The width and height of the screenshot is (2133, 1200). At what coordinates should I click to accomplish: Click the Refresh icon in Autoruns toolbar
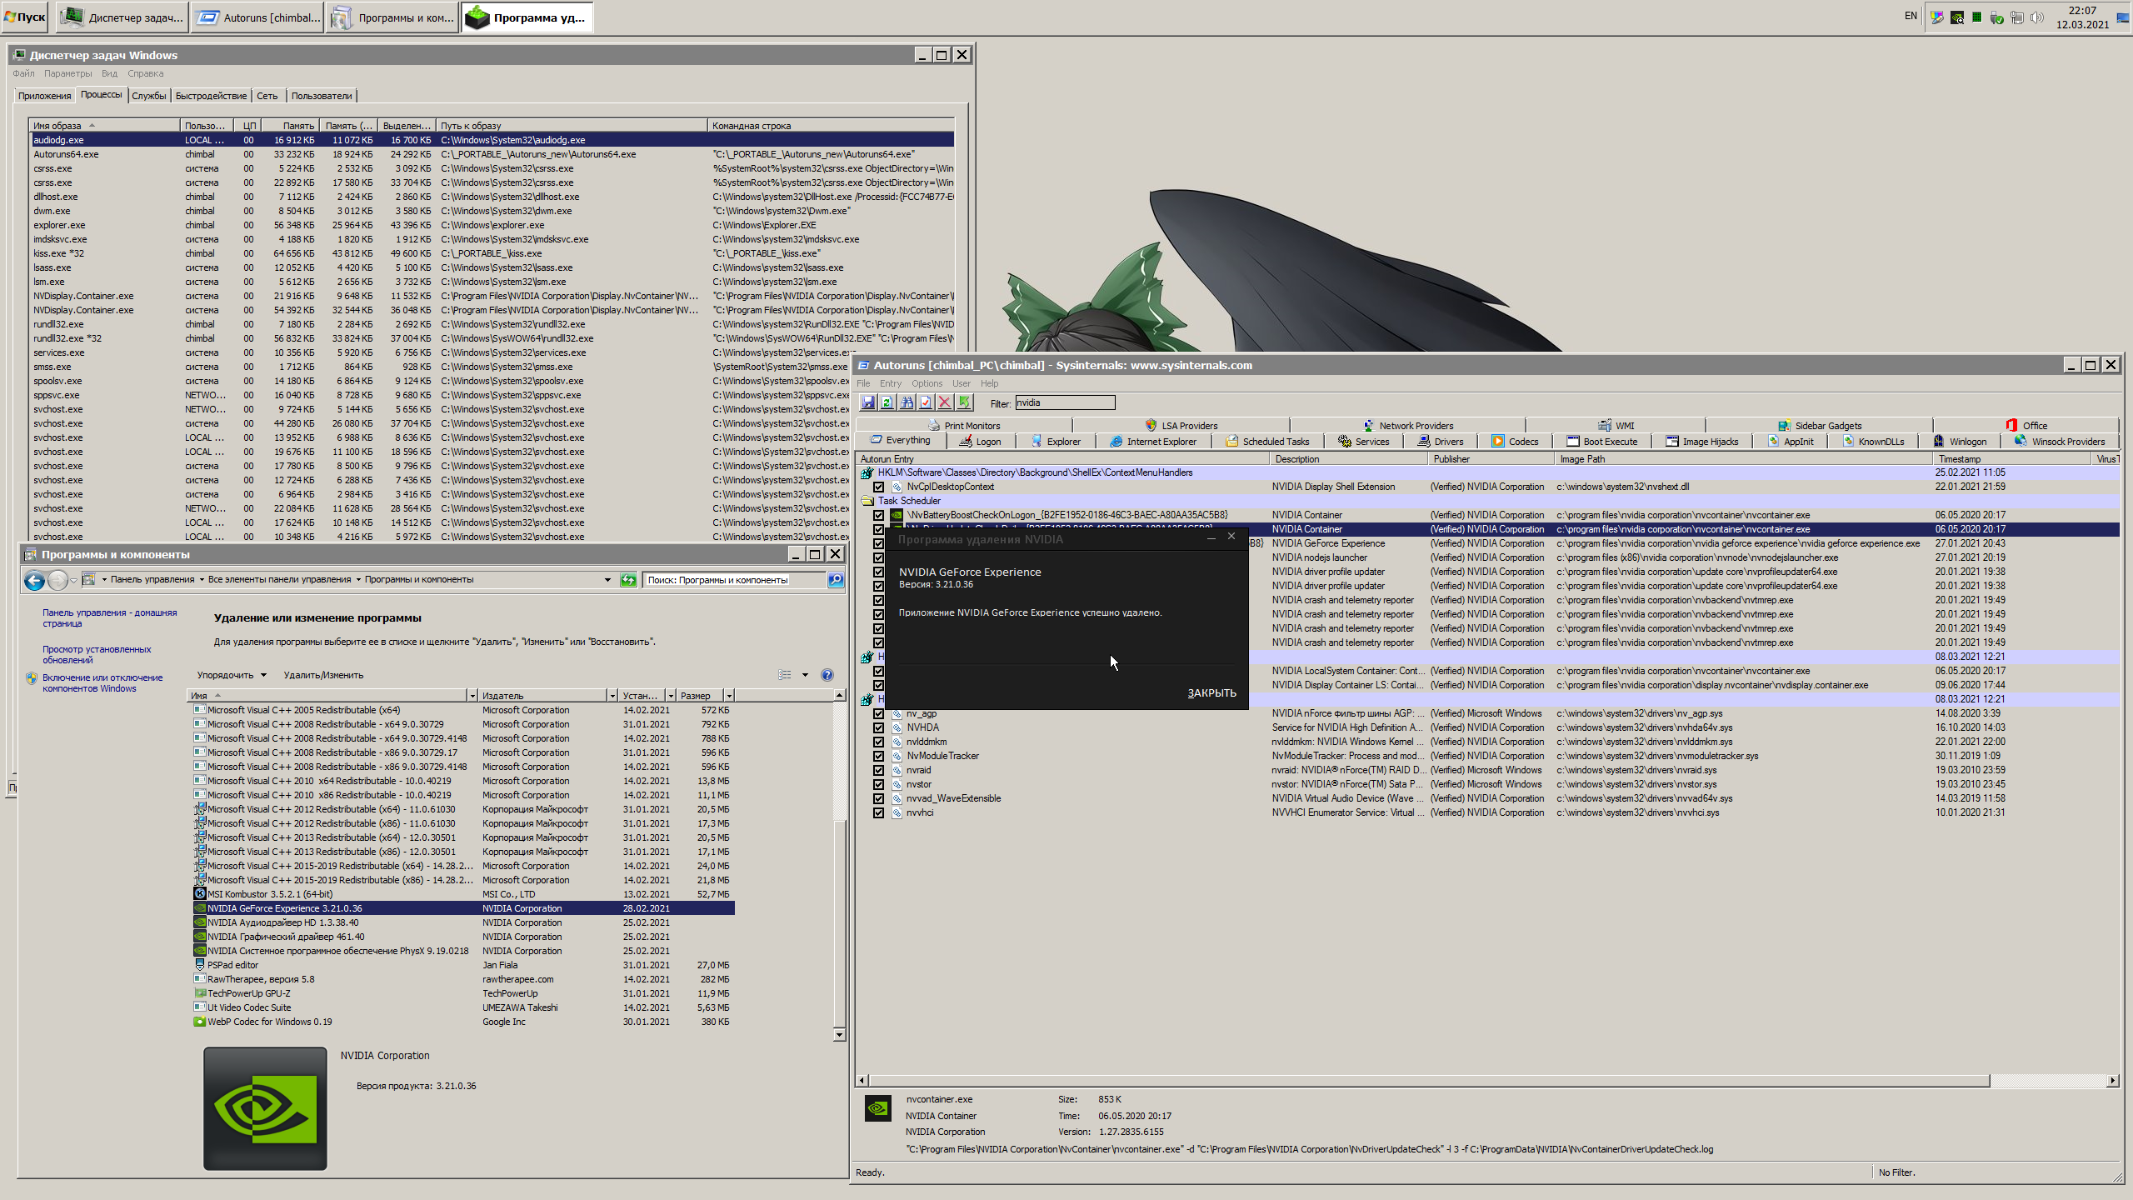point(887,402)
